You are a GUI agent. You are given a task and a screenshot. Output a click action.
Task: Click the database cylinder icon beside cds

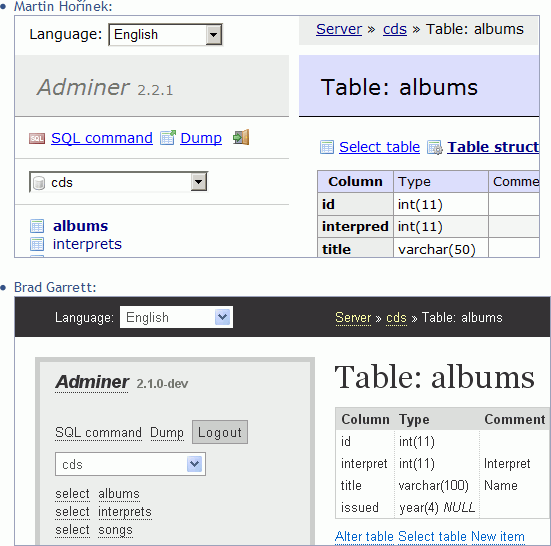(39, 183)
